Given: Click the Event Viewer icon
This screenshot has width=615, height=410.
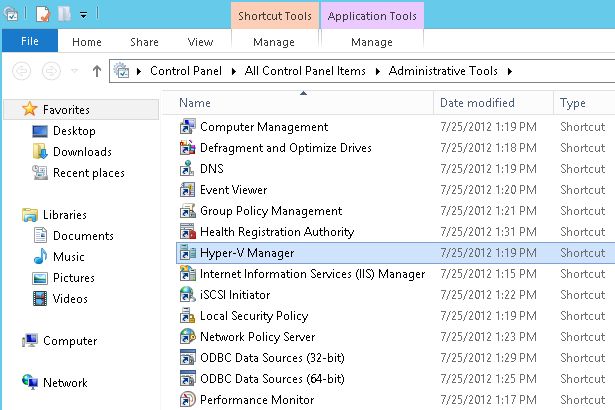Looking at the screenshot, I should pyautogui.click(x=187, y=190).
